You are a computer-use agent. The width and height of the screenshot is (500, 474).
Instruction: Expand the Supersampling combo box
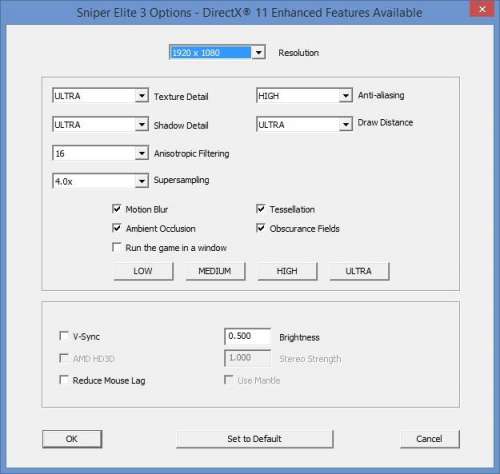click(100, 181)
